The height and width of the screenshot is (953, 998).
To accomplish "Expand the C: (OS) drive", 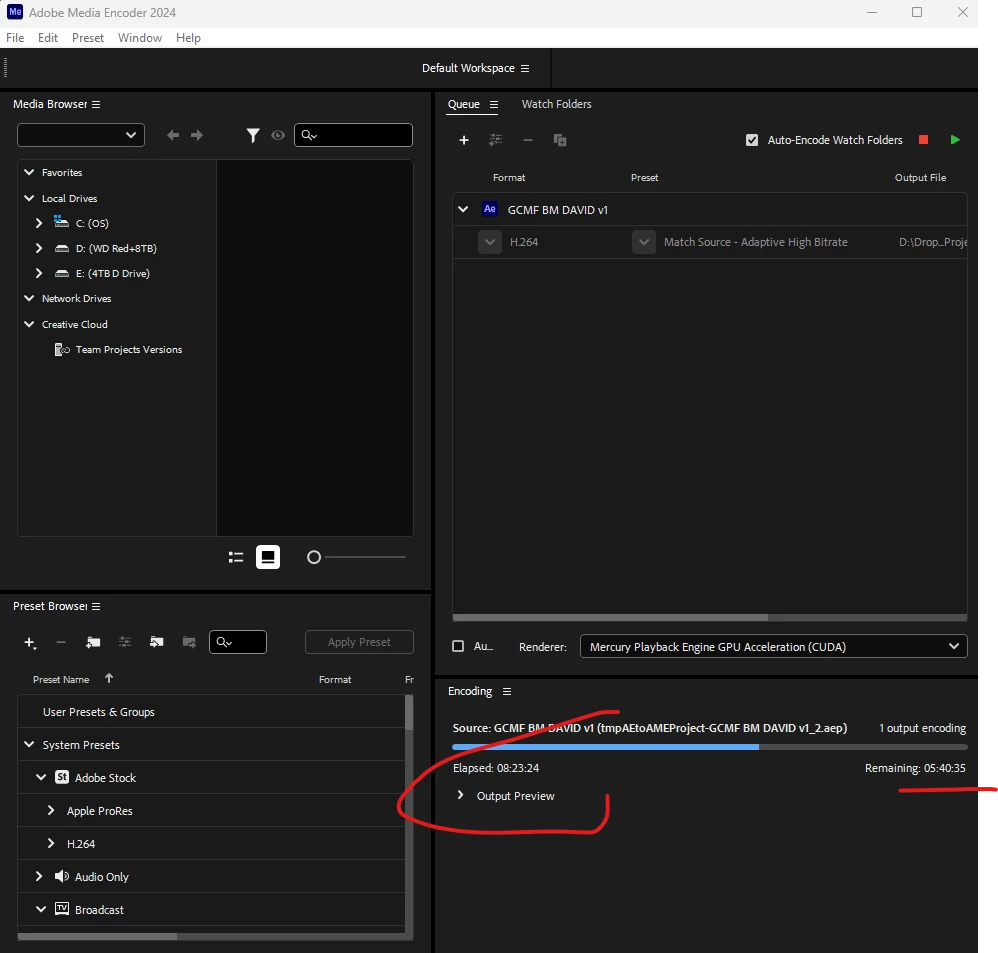I will [39, 223].
